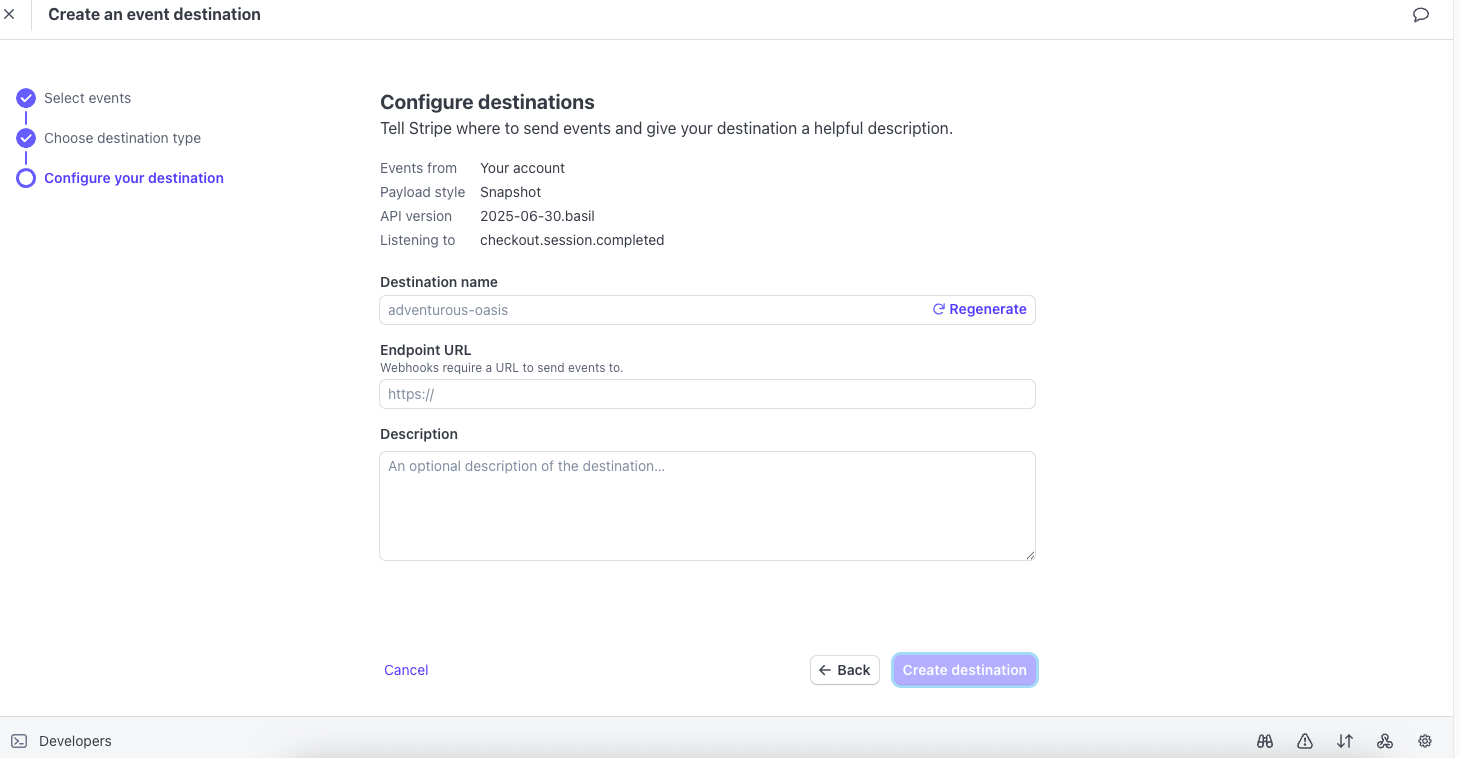Click the Choose destination type step checkmark
This screenshot has width=1460, height=758.
click(x=26, y=137)
